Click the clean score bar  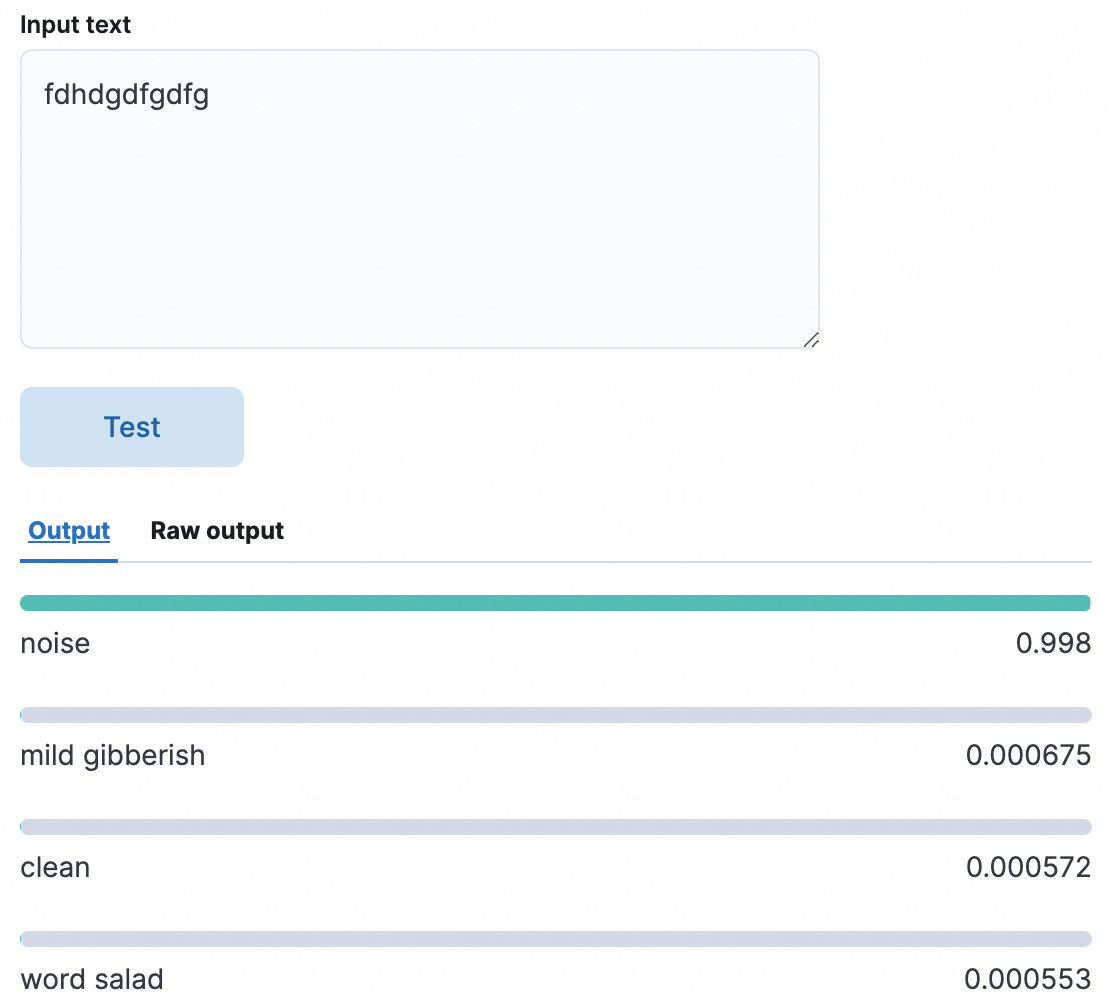(555, 827)
